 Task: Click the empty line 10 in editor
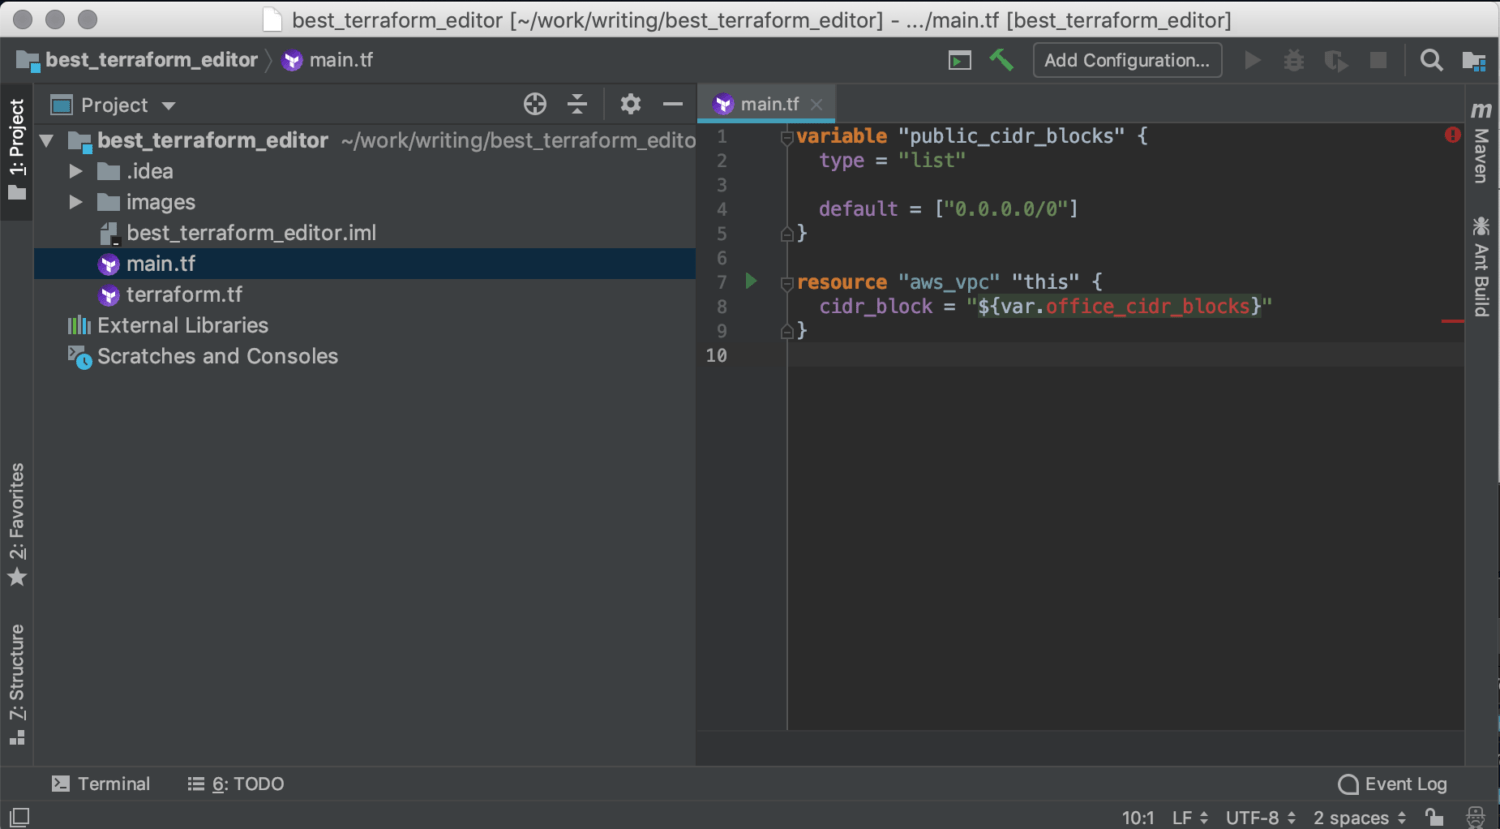pos(1125,355)
